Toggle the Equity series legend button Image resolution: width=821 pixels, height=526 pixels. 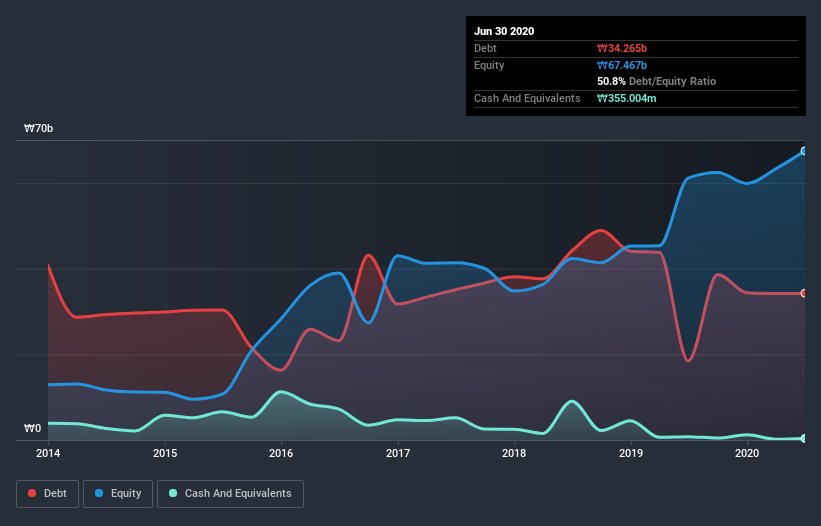[118, 494]
